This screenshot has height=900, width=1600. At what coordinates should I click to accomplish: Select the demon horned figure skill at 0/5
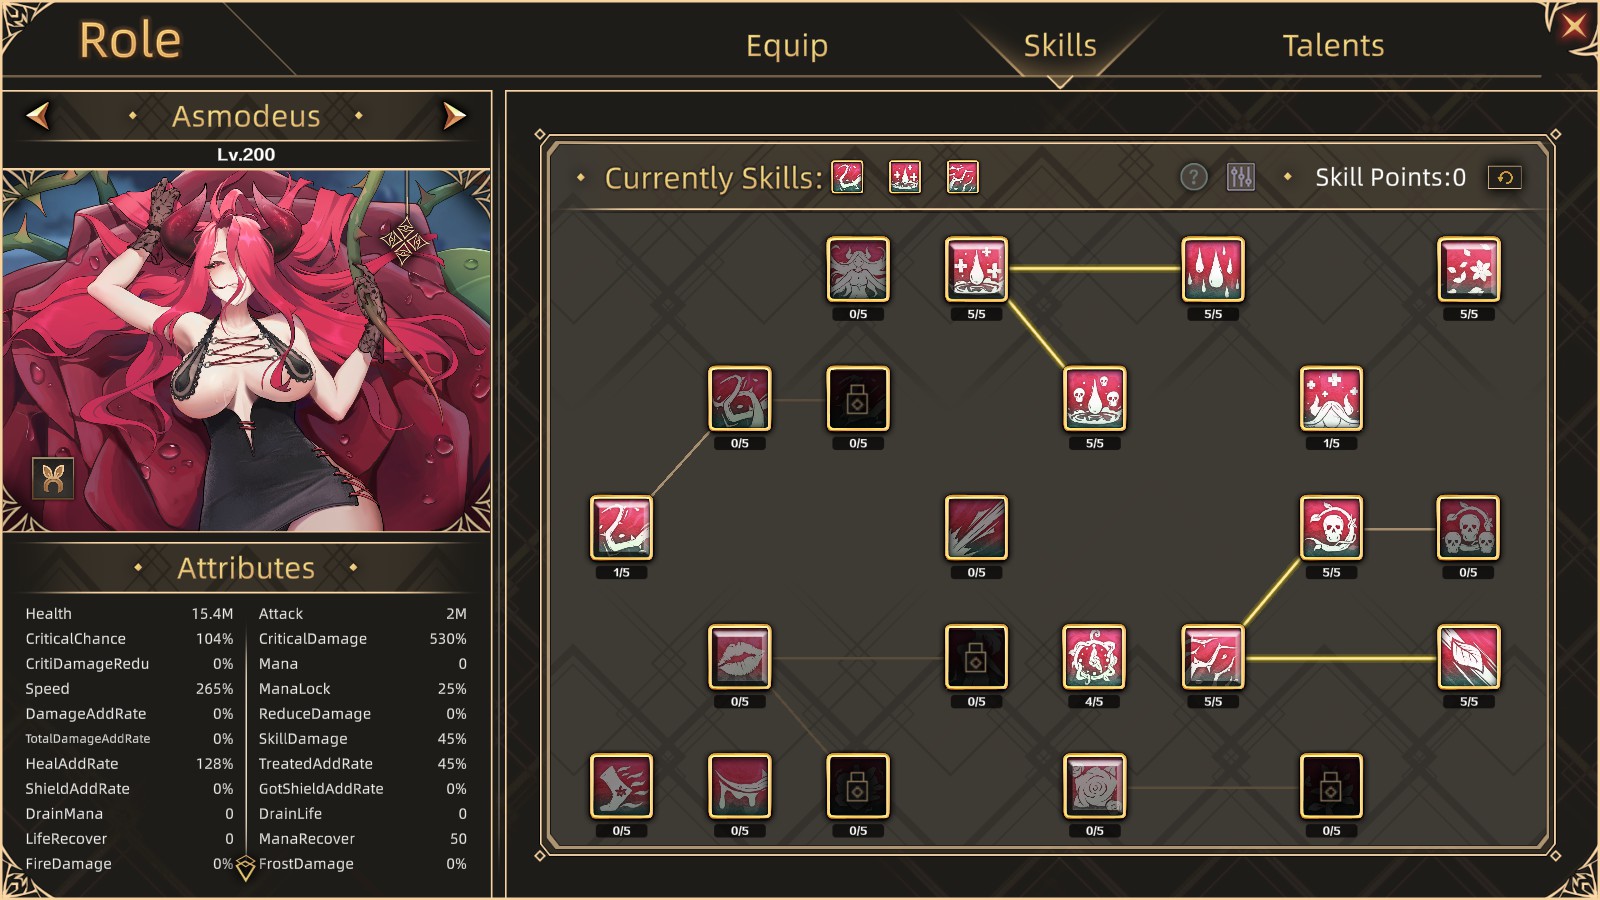click(858, 268)
